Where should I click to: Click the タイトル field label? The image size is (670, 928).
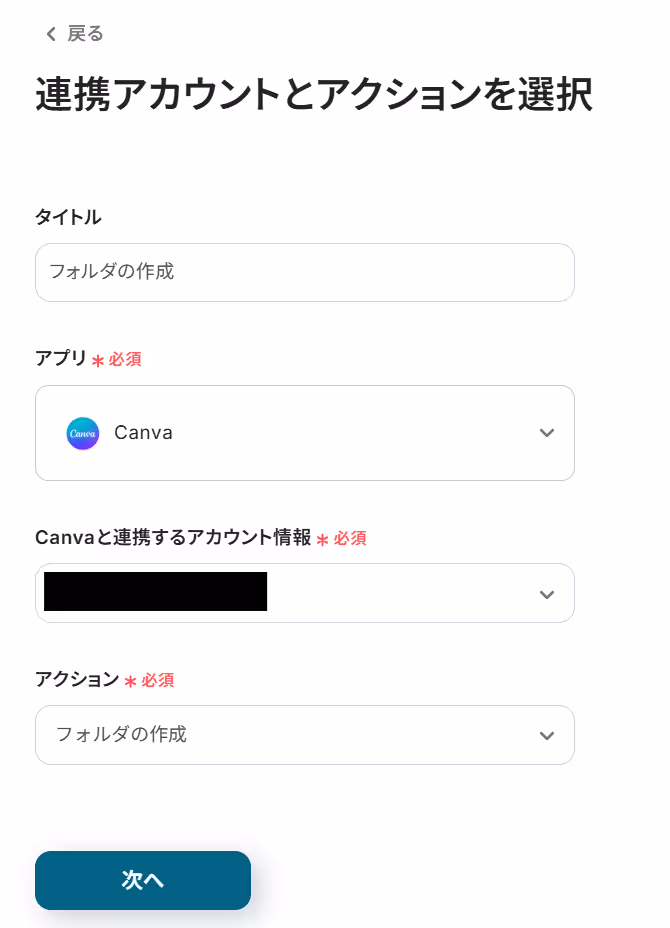68,217
